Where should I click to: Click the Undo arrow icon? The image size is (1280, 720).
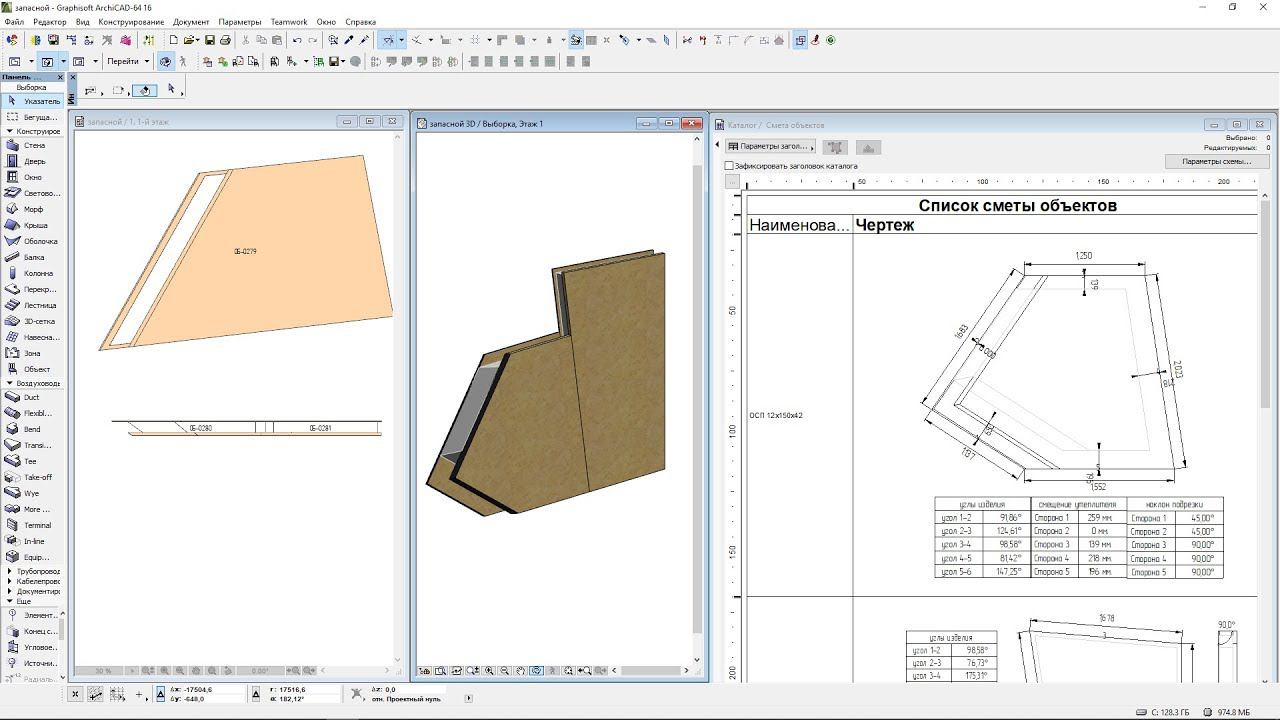tap(297, 40)
